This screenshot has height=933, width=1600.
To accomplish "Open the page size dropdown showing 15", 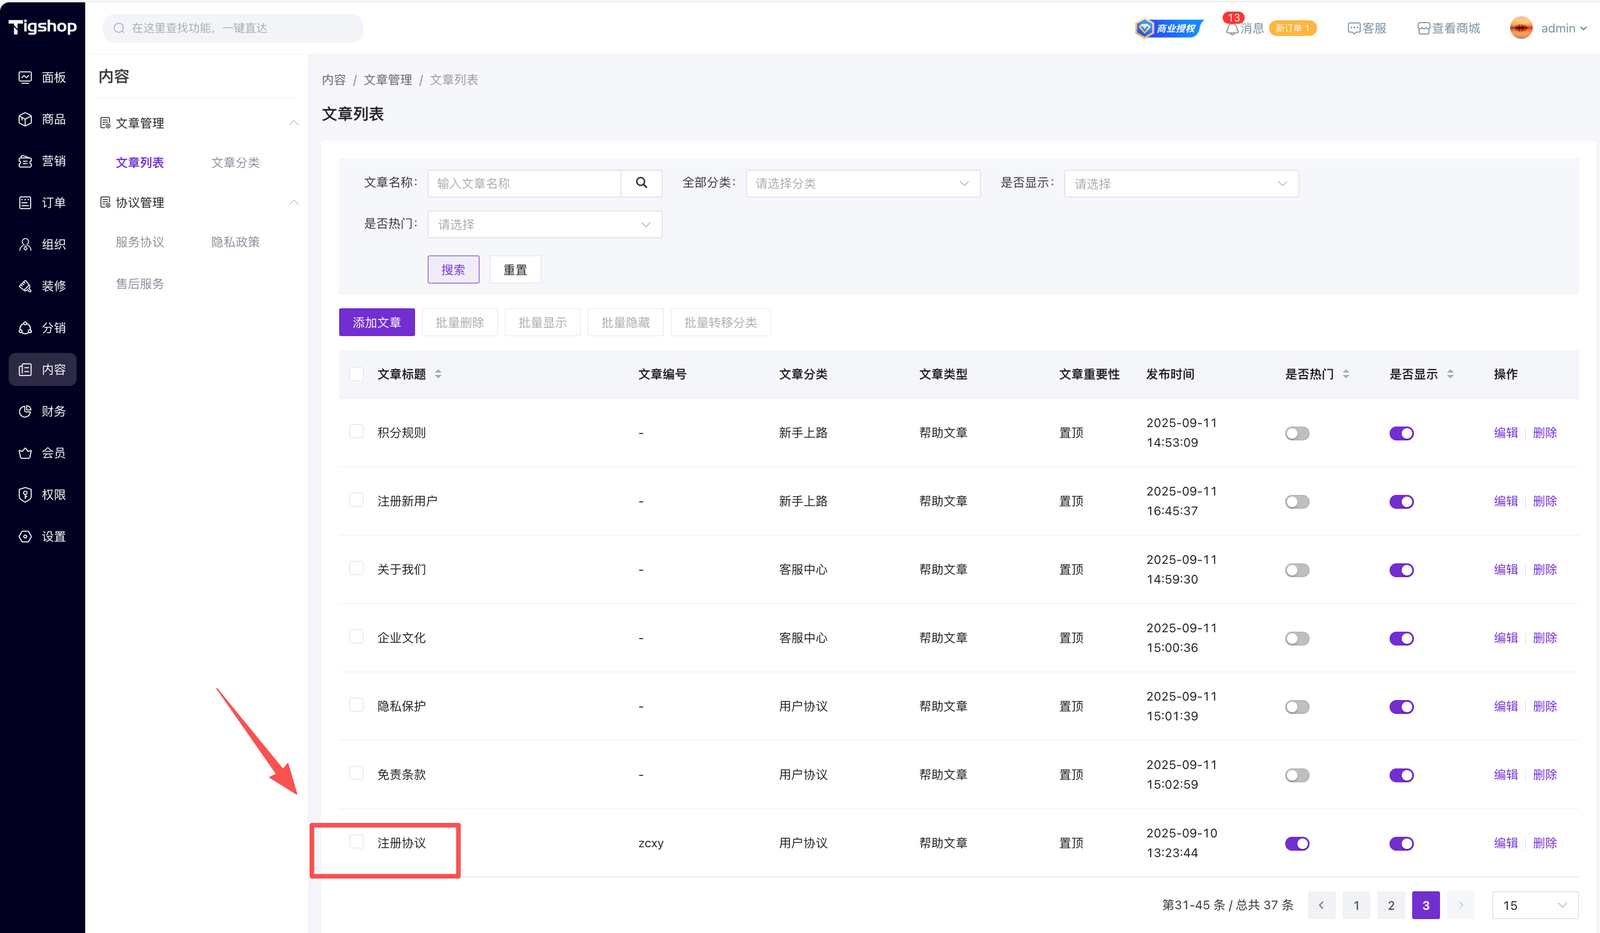I will [x=1534, y=905].
